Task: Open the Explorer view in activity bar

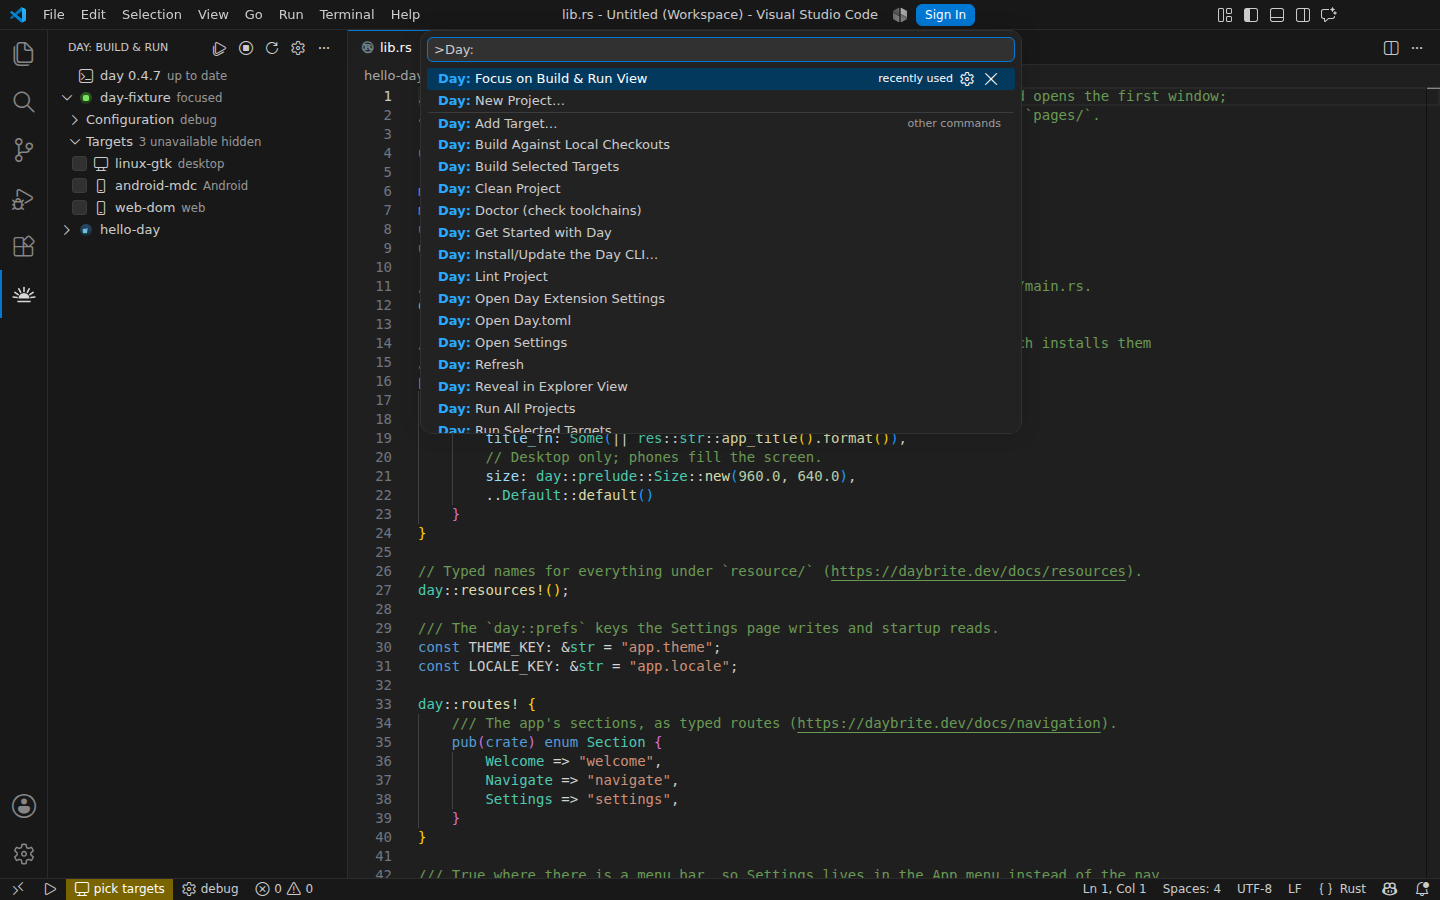Action: pos(24,54)
